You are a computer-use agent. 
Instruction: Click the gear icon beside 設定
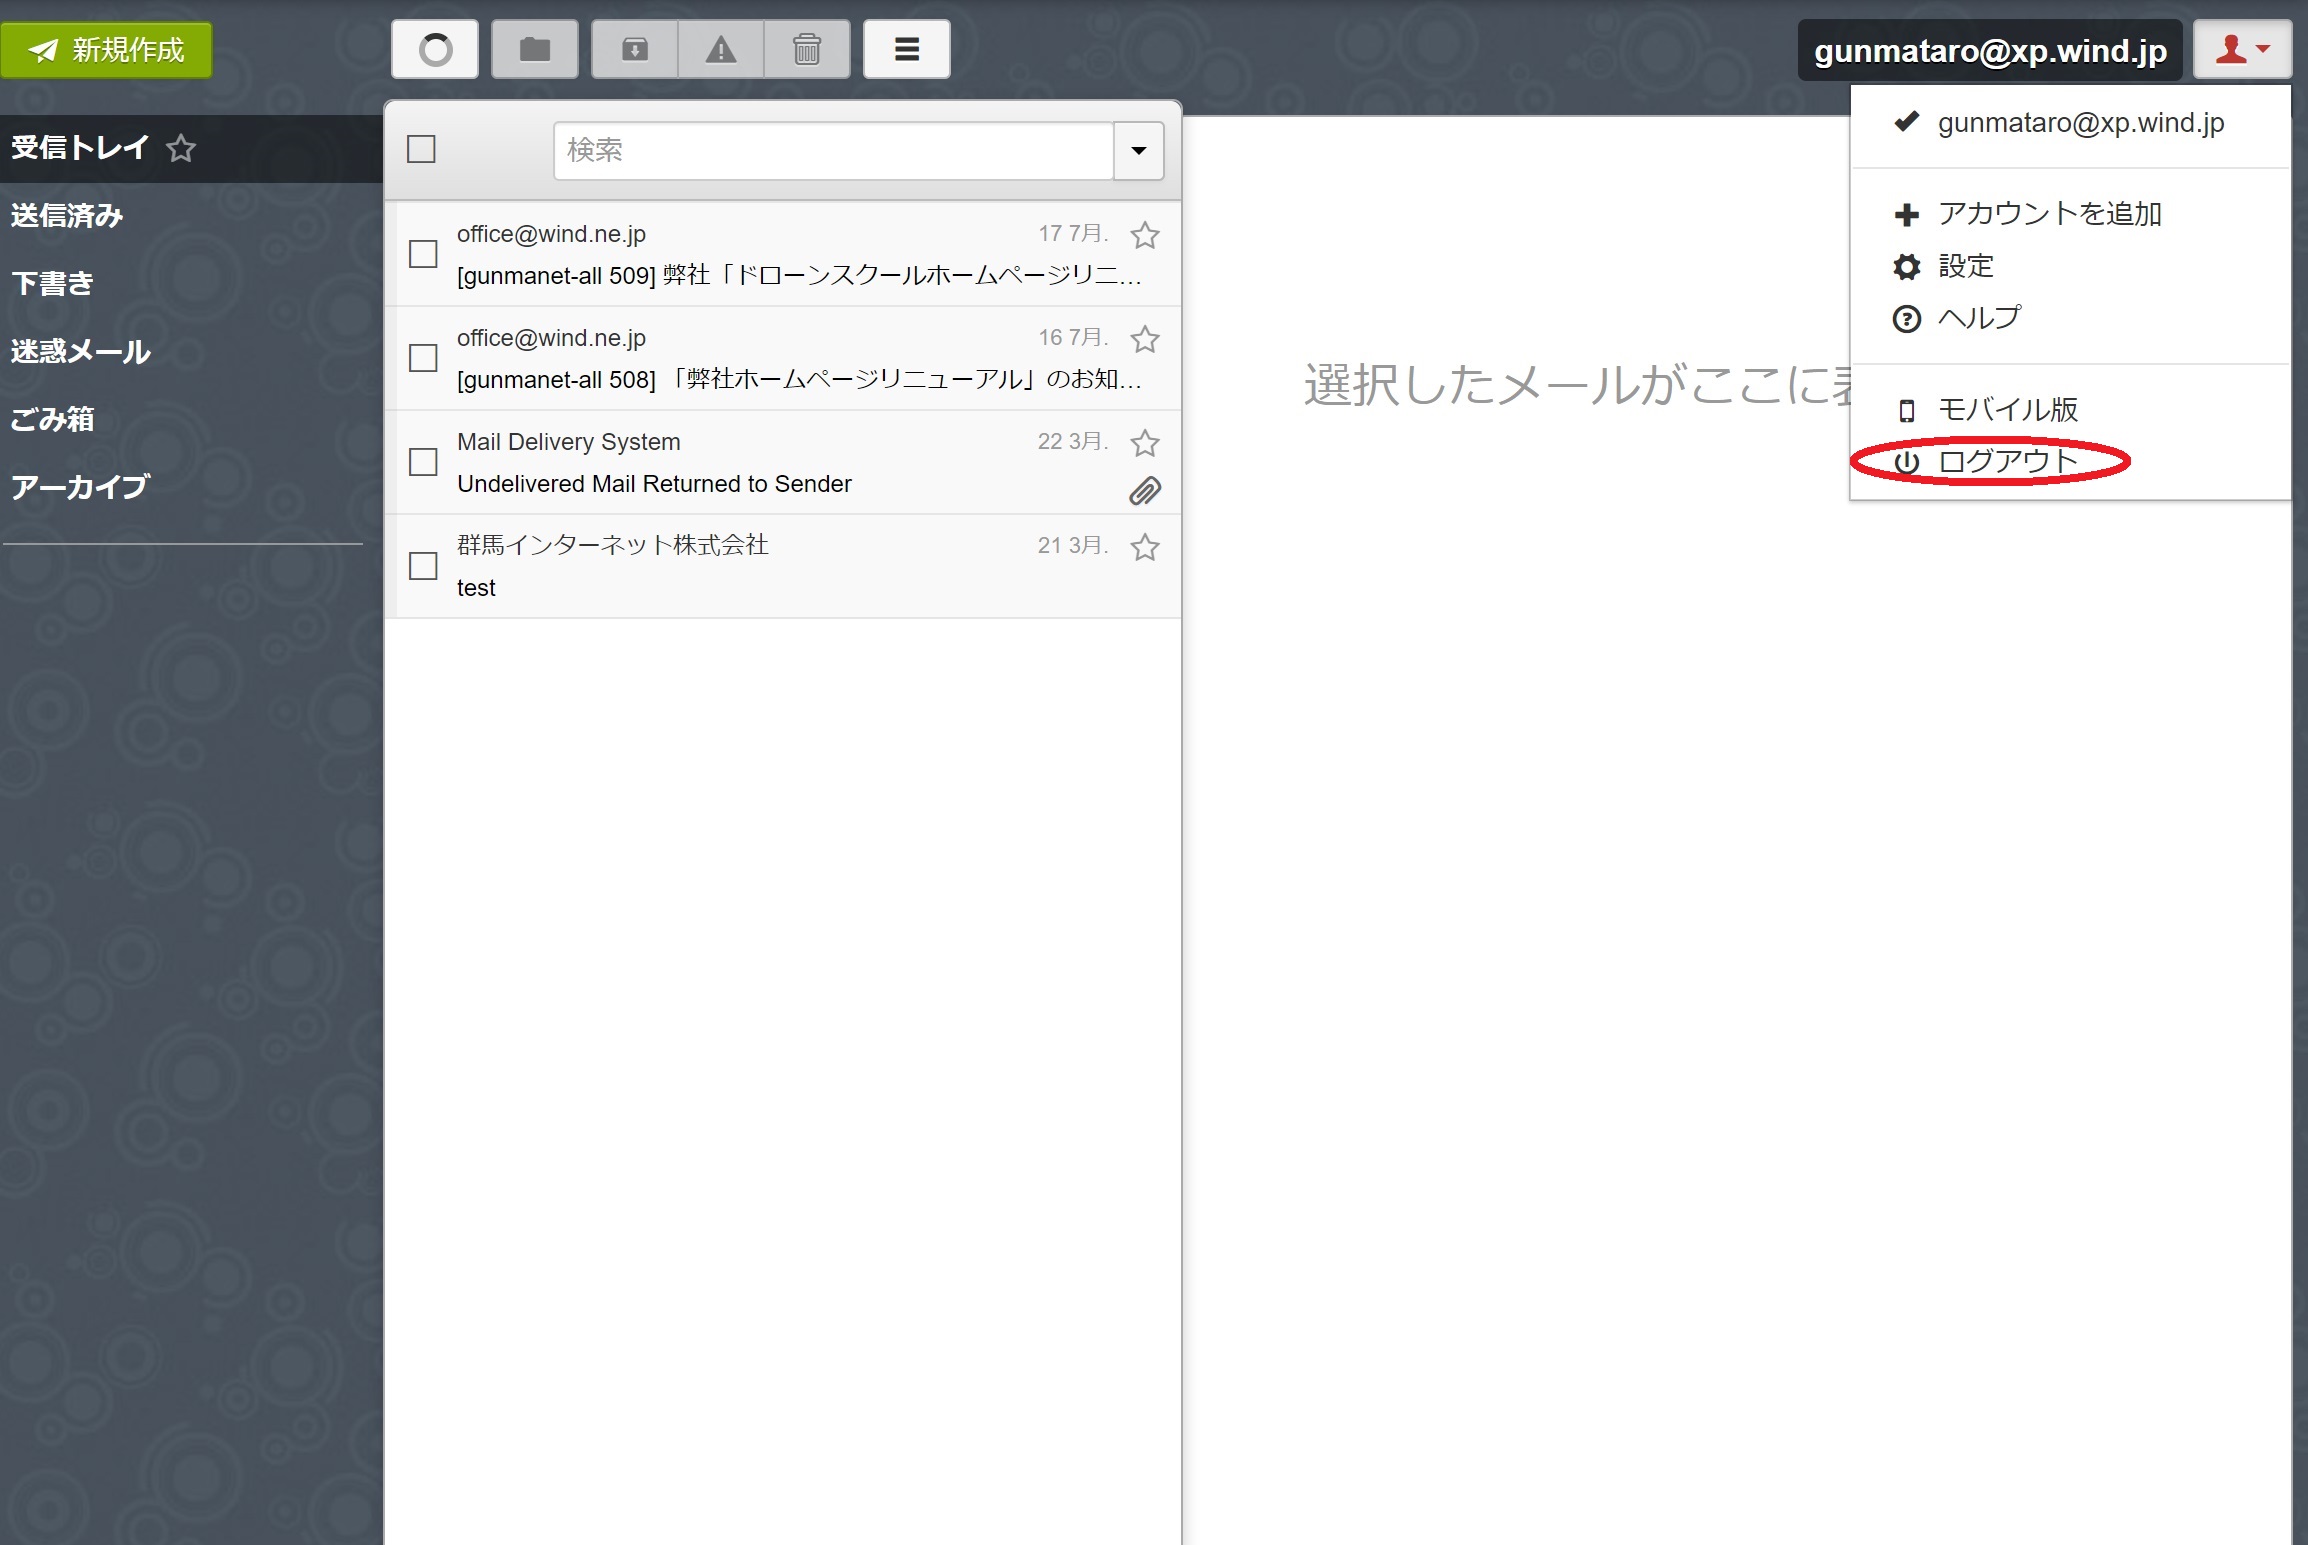1907,266
